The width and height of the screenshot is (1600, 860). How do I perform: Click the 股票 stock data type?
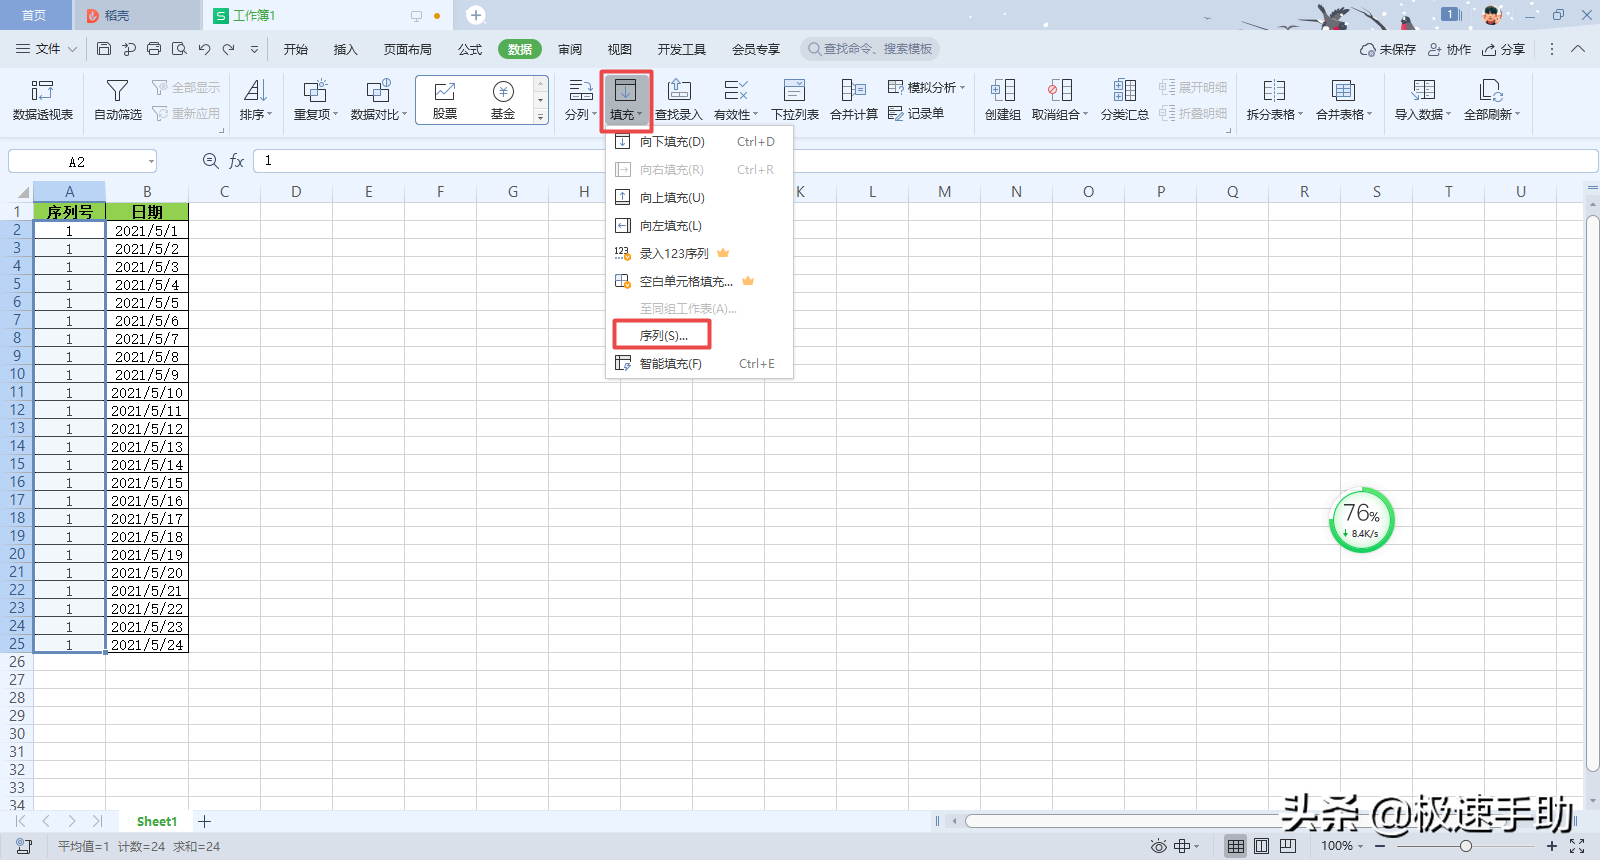point(445,101)
